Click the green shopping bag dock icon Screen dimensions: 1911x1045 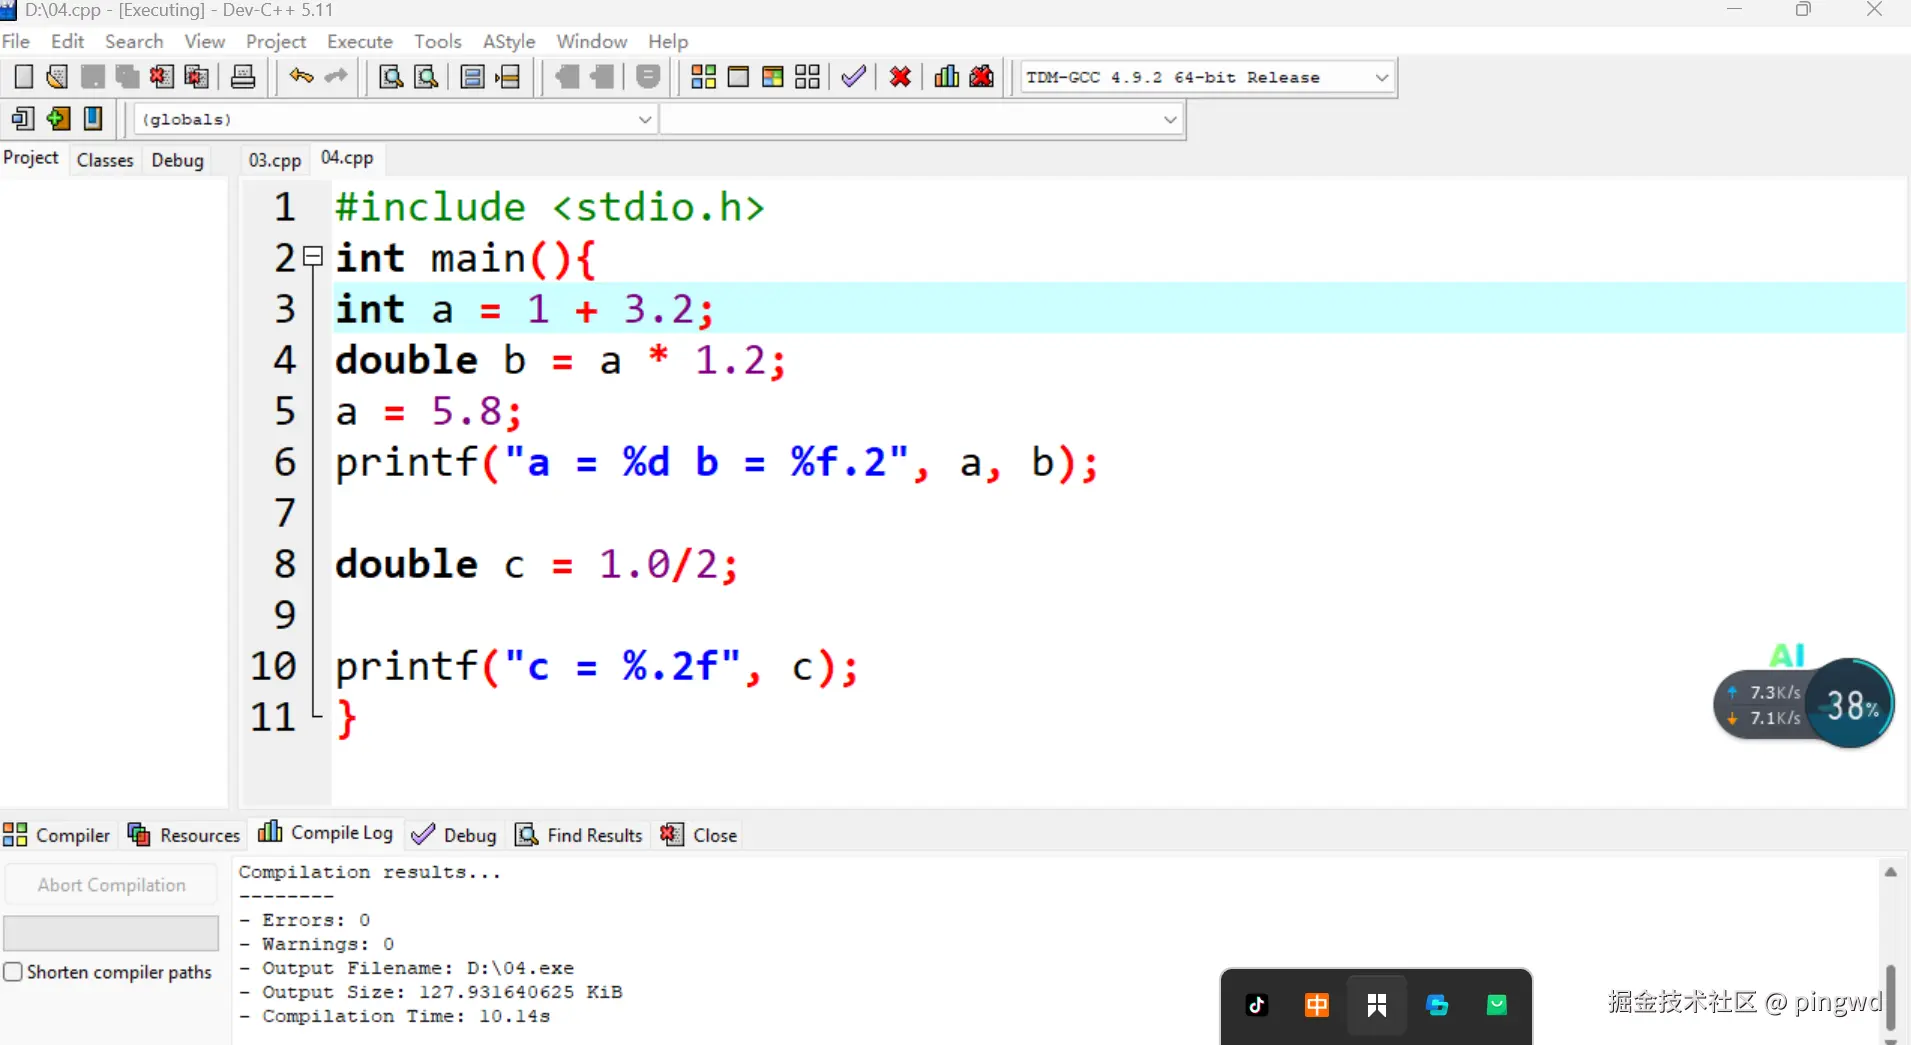click(1497, 1005)
